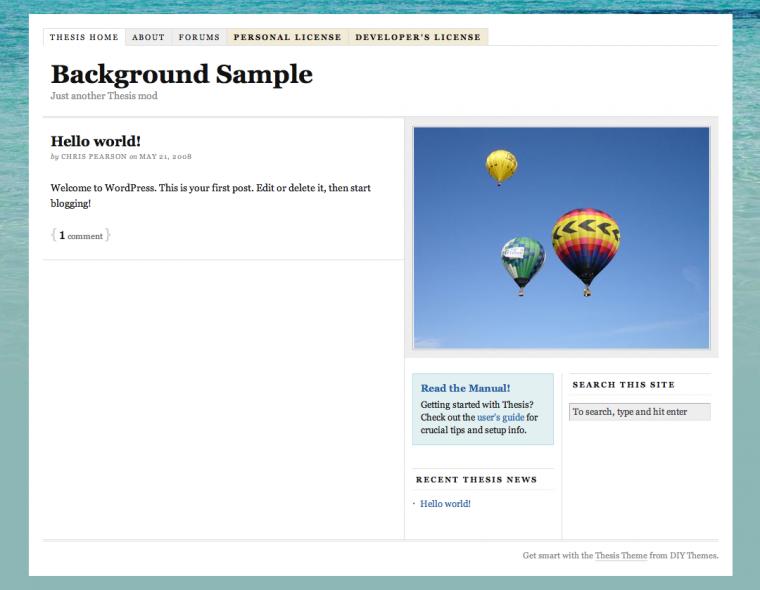760x590 pixels.
Task: Click the yellow hot air balloon
Action: [501, 166]
